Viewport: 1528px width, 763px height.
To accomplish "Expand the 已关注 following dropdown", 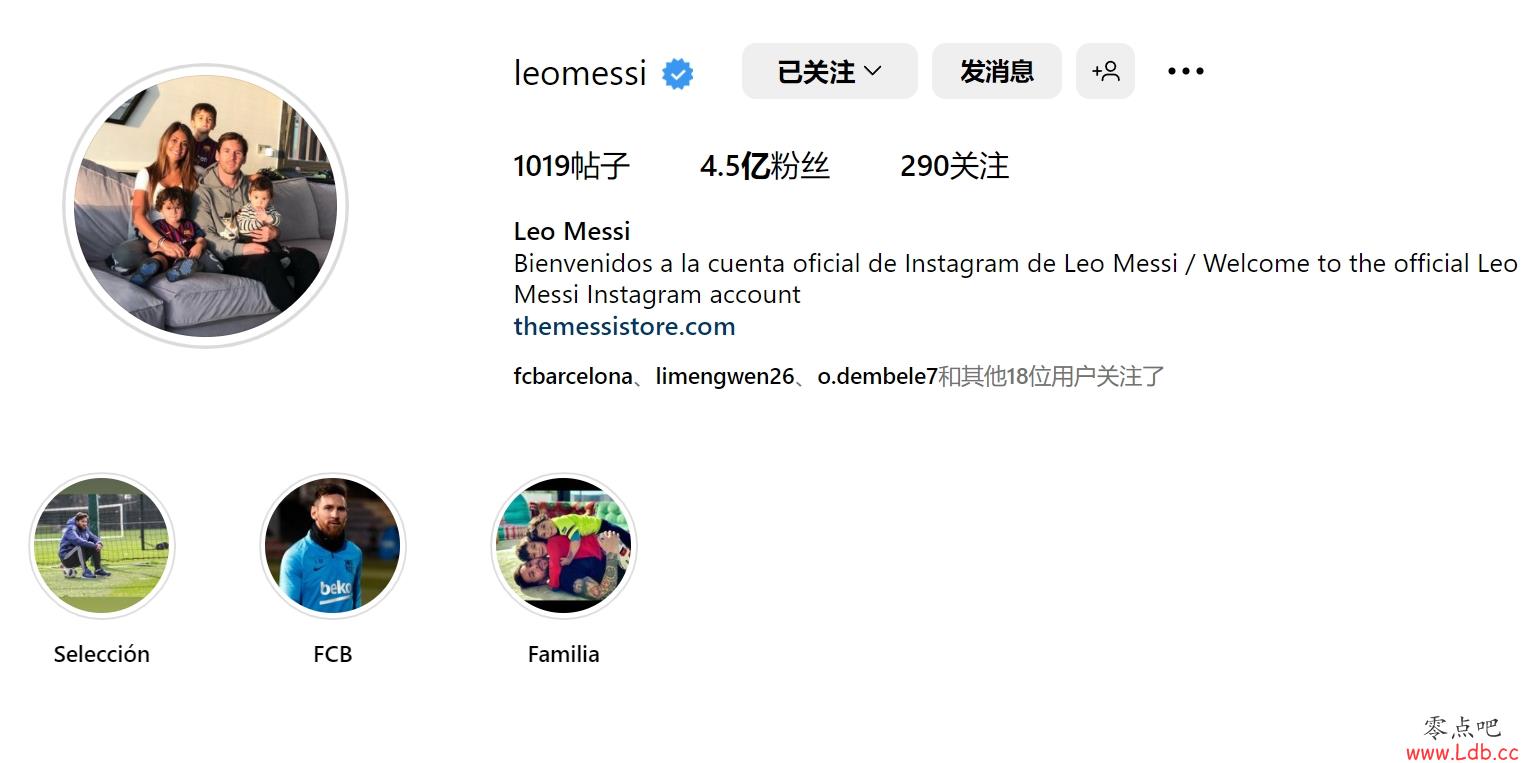I will [x=829, y=71].
